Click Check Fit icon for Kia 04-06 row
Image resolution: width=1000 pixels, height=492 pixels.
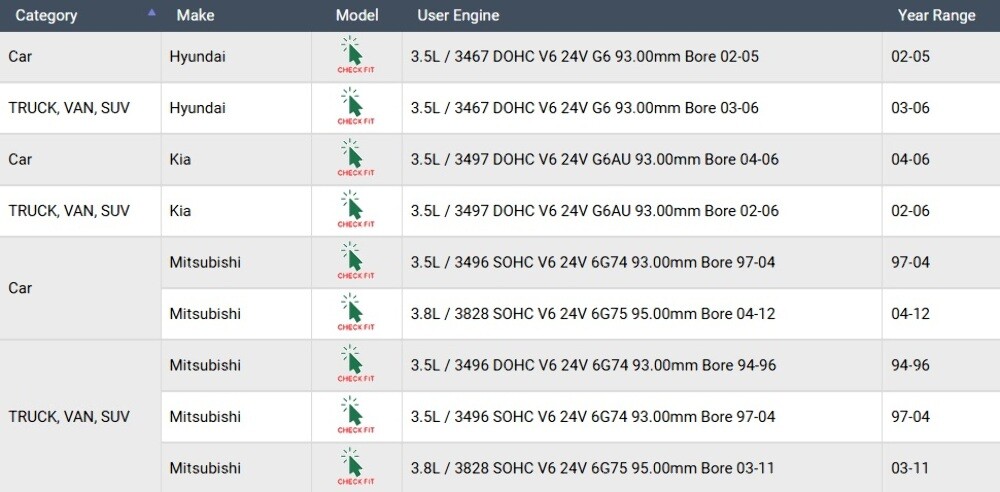(356, 158)
